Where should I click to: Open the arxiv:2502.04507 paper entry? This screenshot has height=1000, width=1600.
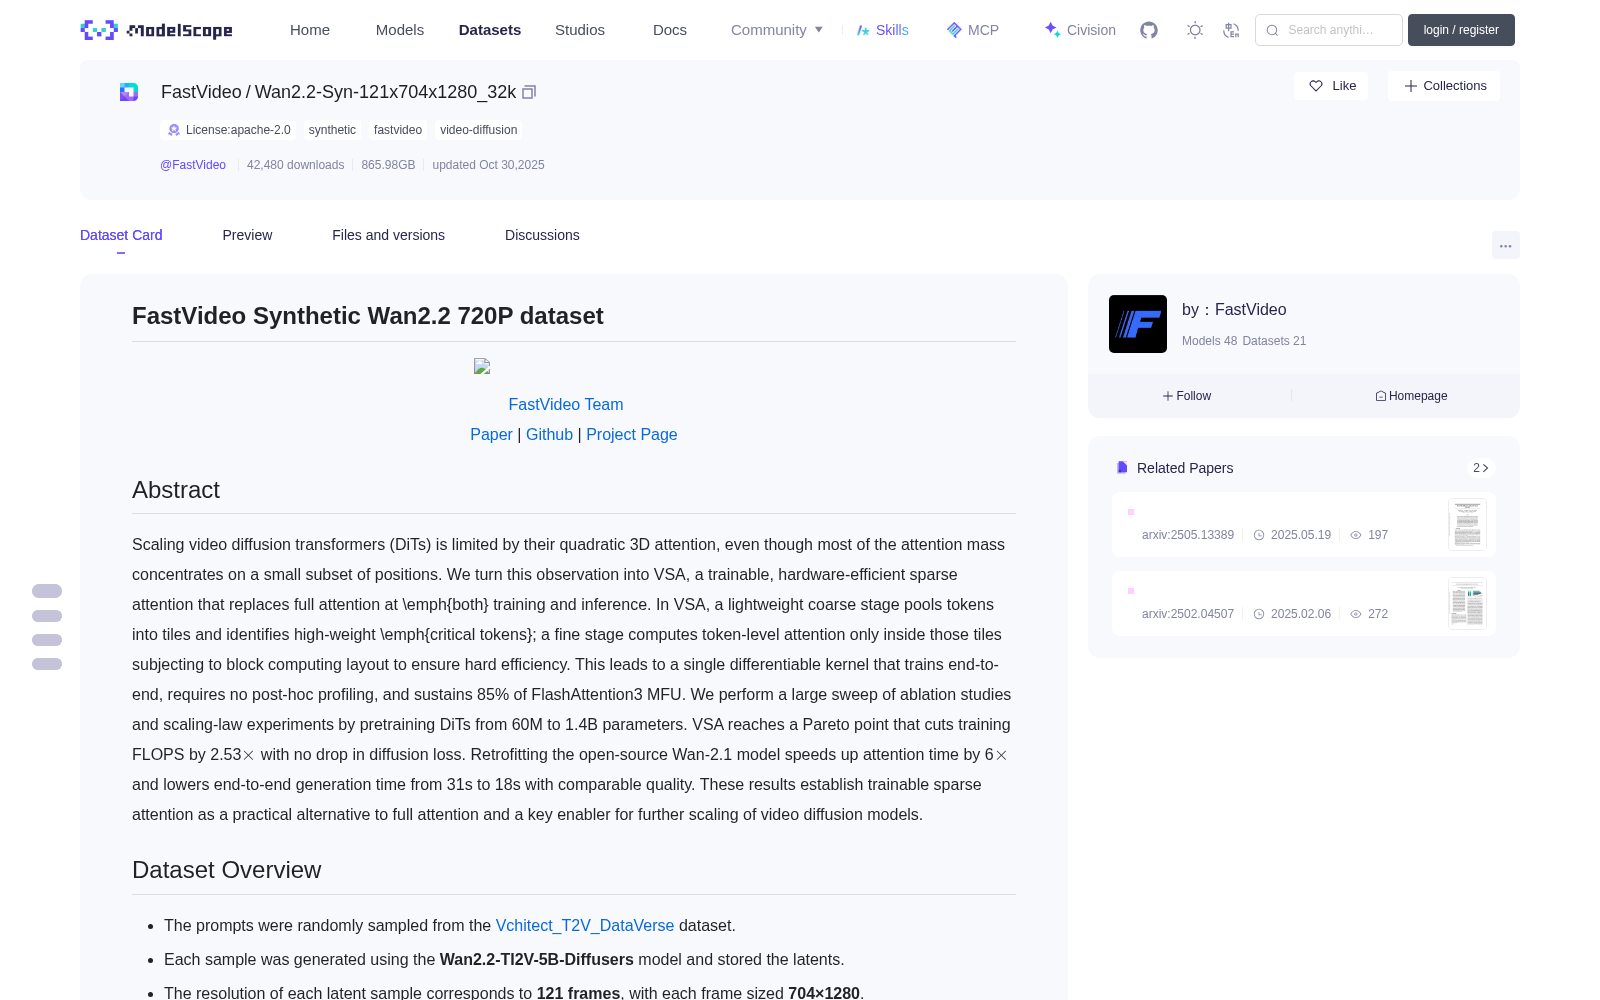[1304, 604]
